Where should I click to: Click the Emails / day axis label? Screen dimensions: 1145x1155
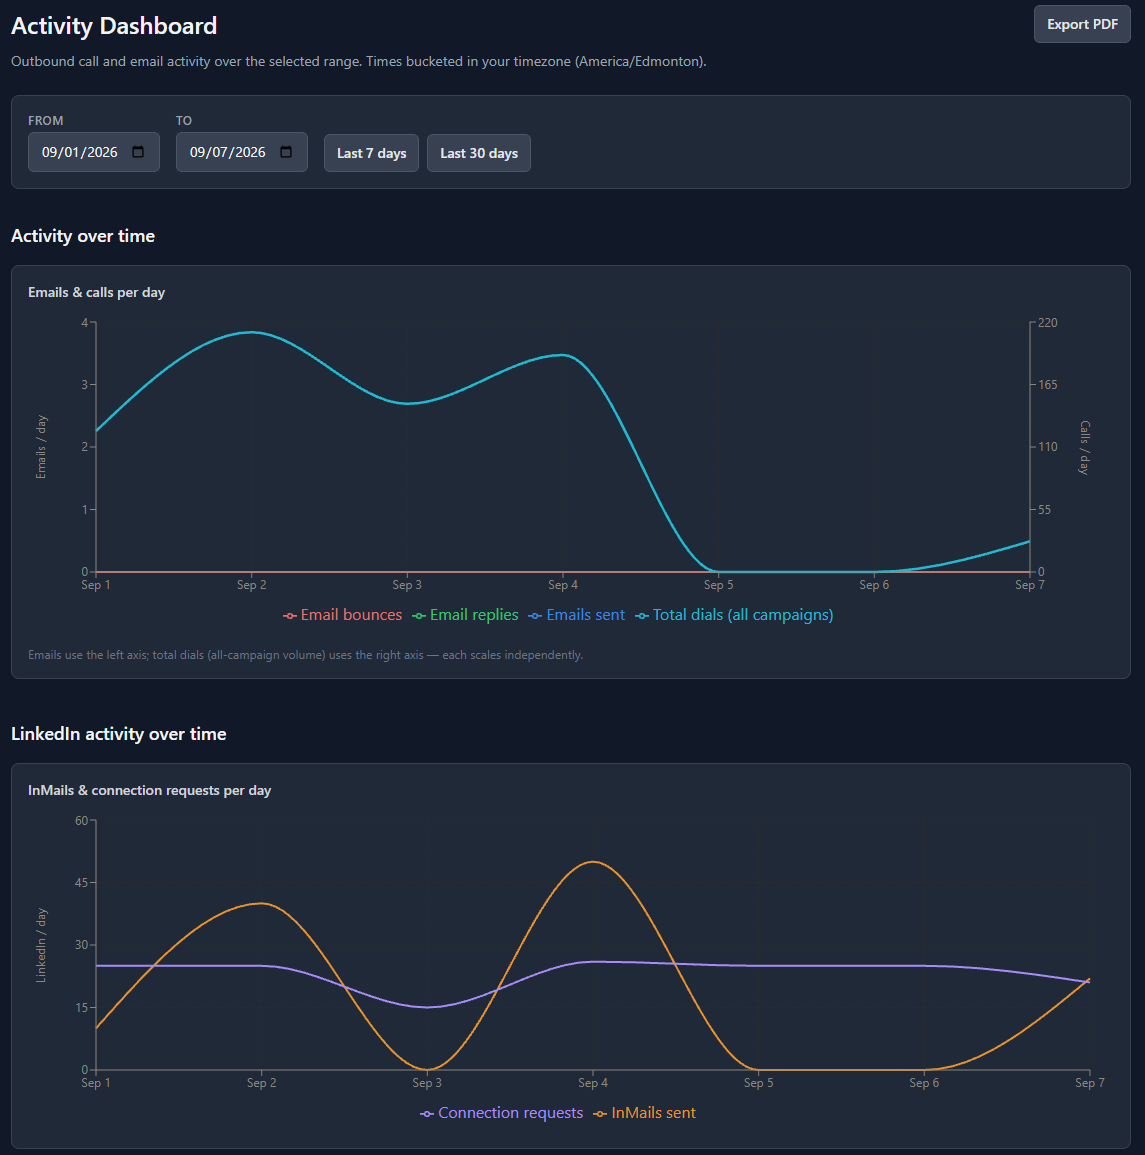coord(41,447)
